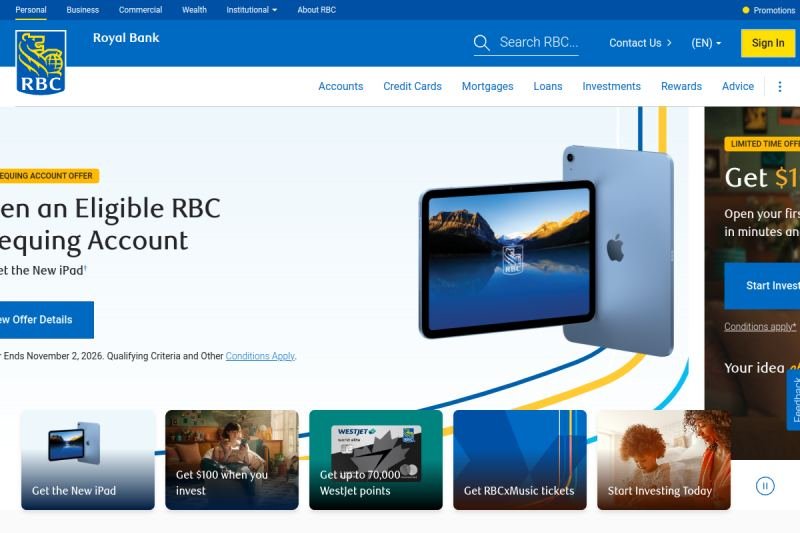Open the Rewards menu
This screenshot has height=533, width=800.
tap(681, 86)
